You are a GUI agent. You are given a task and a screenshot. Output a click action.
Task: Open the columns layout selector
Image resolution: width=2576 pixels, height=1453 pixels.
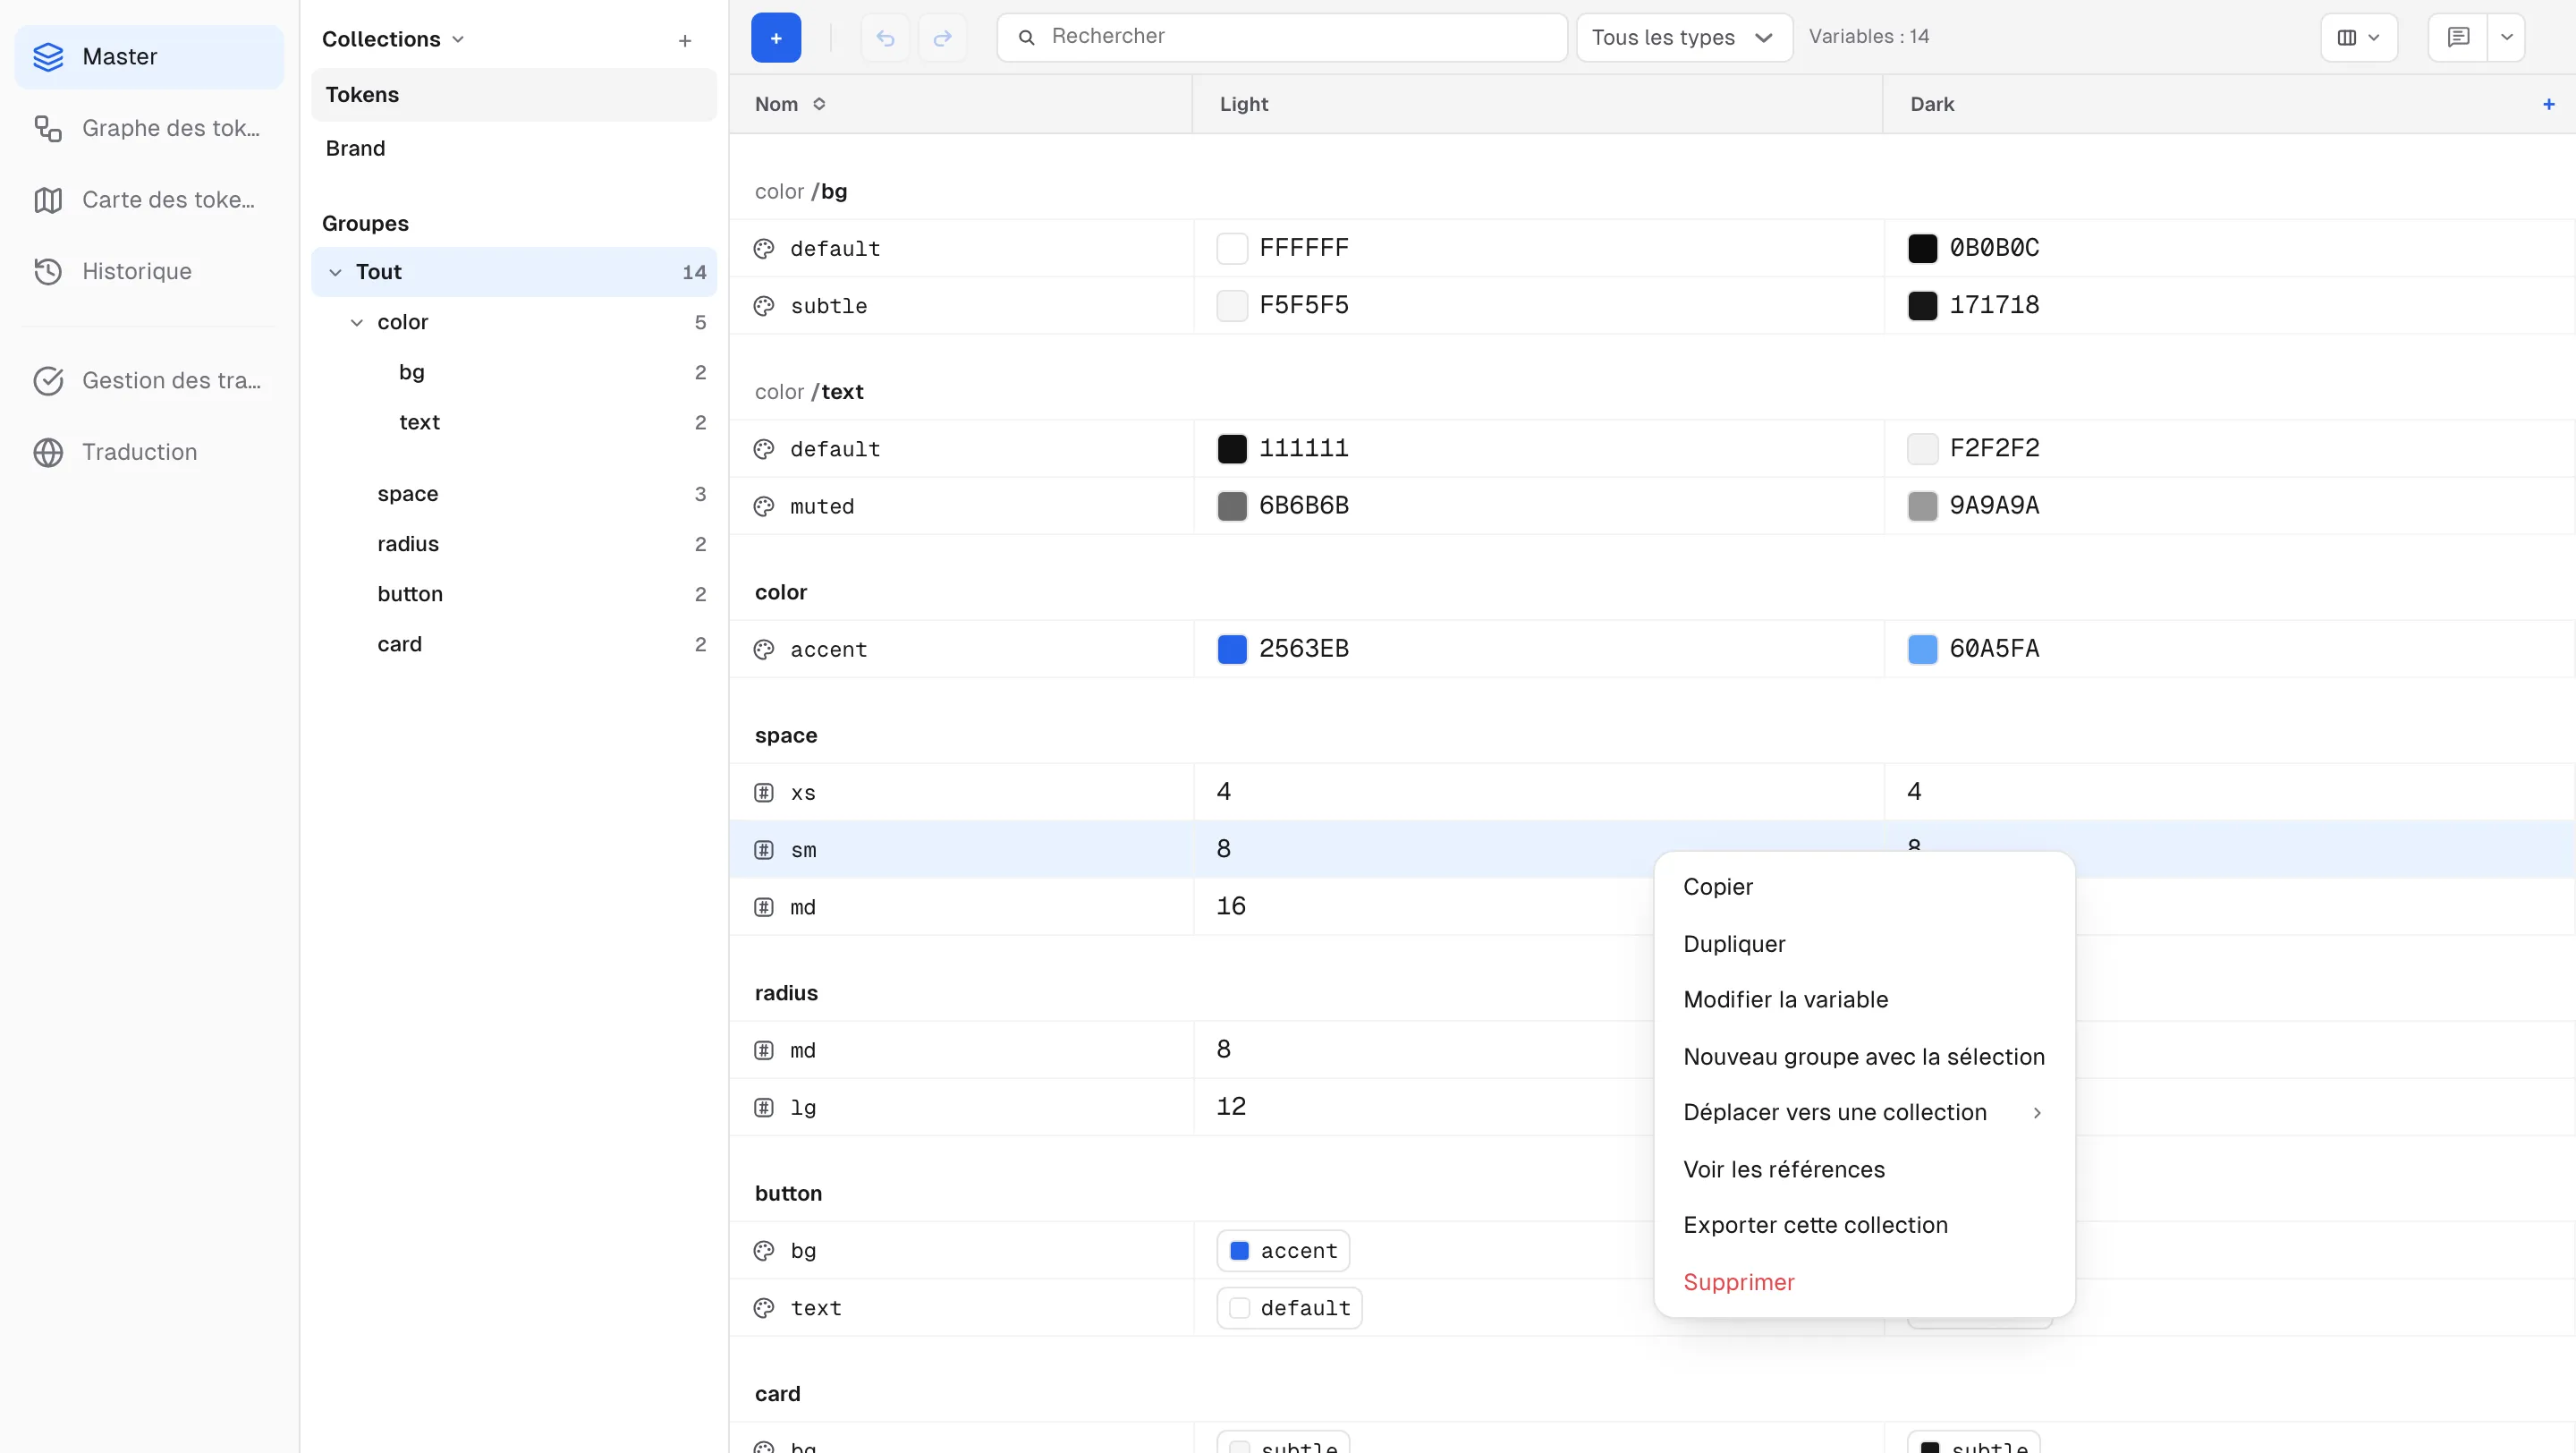point(2358,38)
